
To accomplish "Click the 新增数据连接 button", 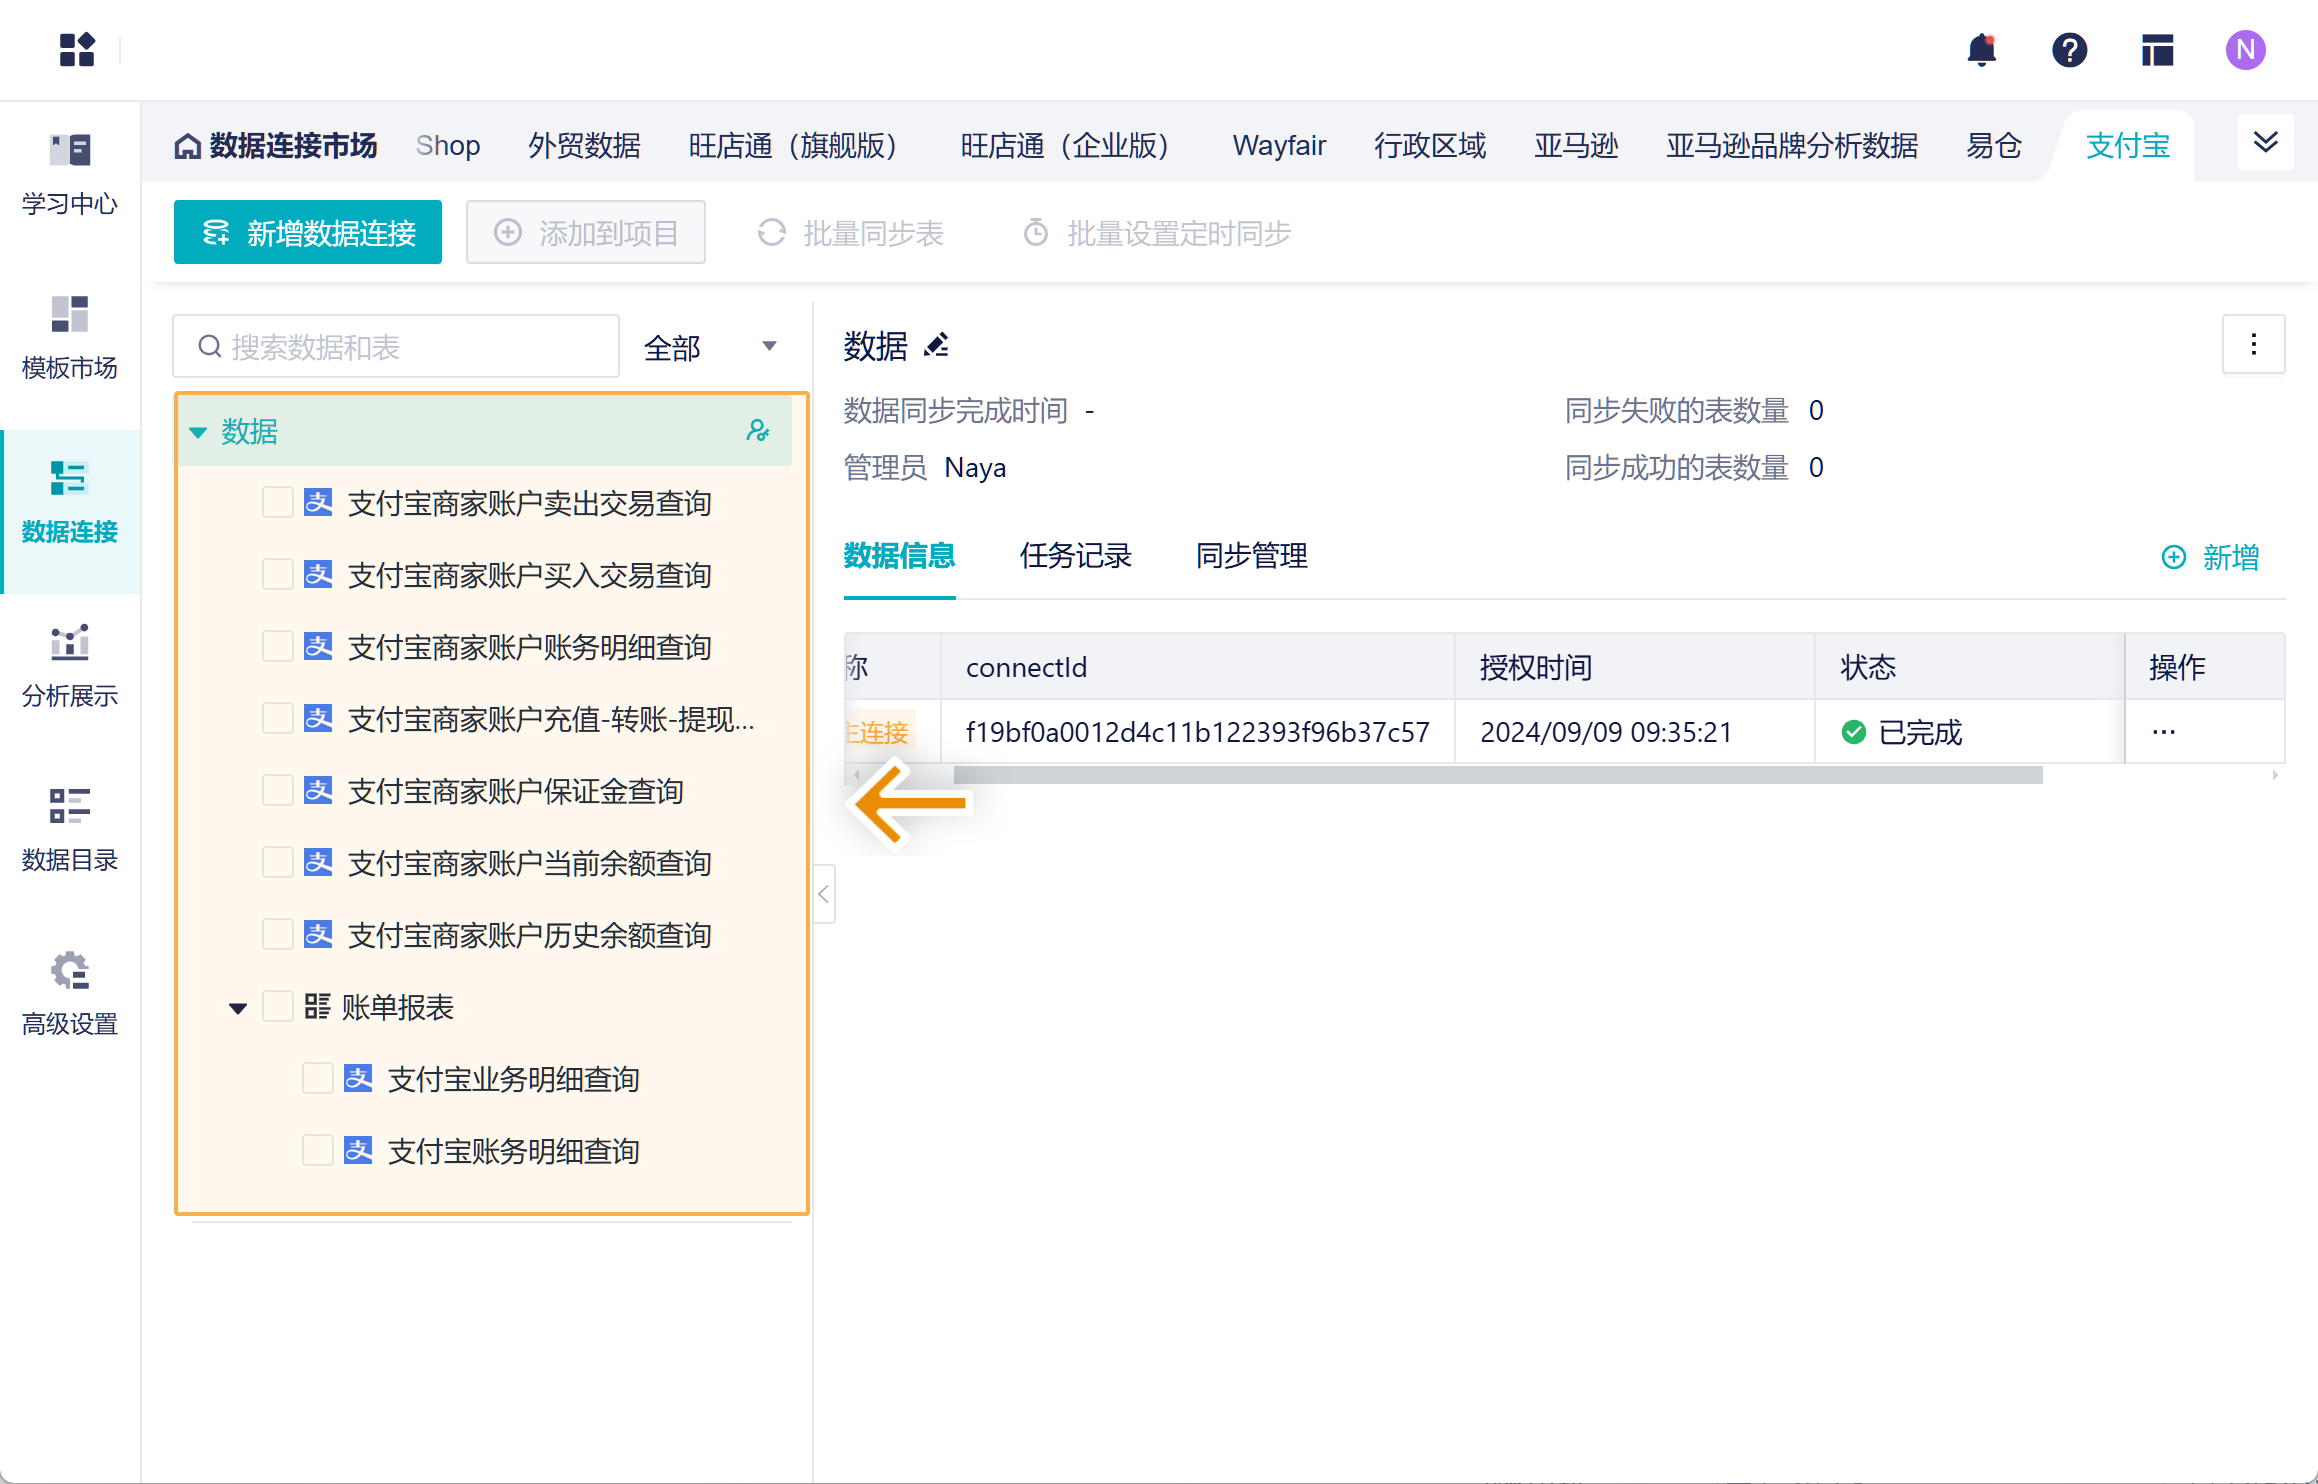I will [x=307, y=232].
